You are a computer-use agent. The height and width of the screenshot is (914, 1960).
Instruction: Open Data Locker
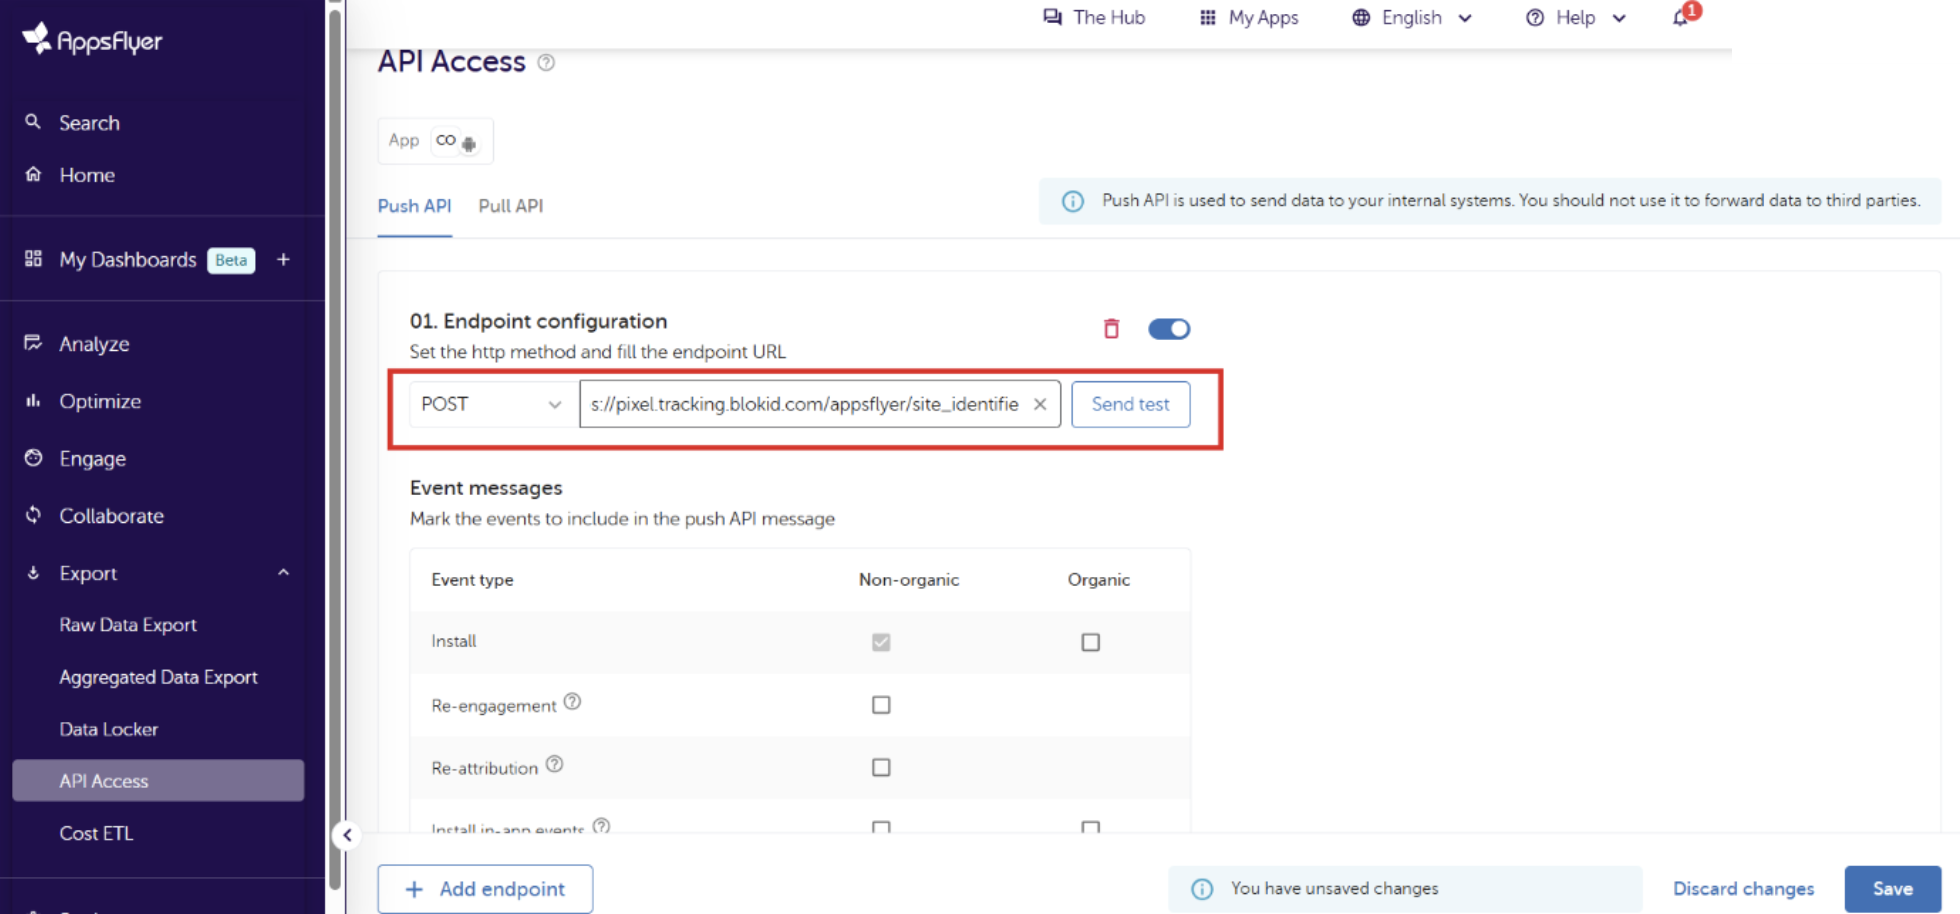[108, 729]
